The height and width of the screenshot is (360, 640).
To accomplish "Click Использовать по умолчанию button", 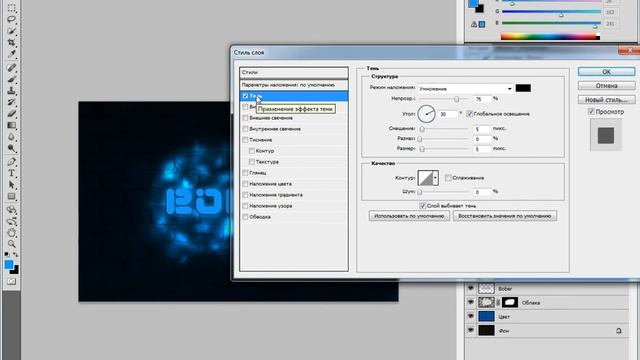I will point(409,216).
